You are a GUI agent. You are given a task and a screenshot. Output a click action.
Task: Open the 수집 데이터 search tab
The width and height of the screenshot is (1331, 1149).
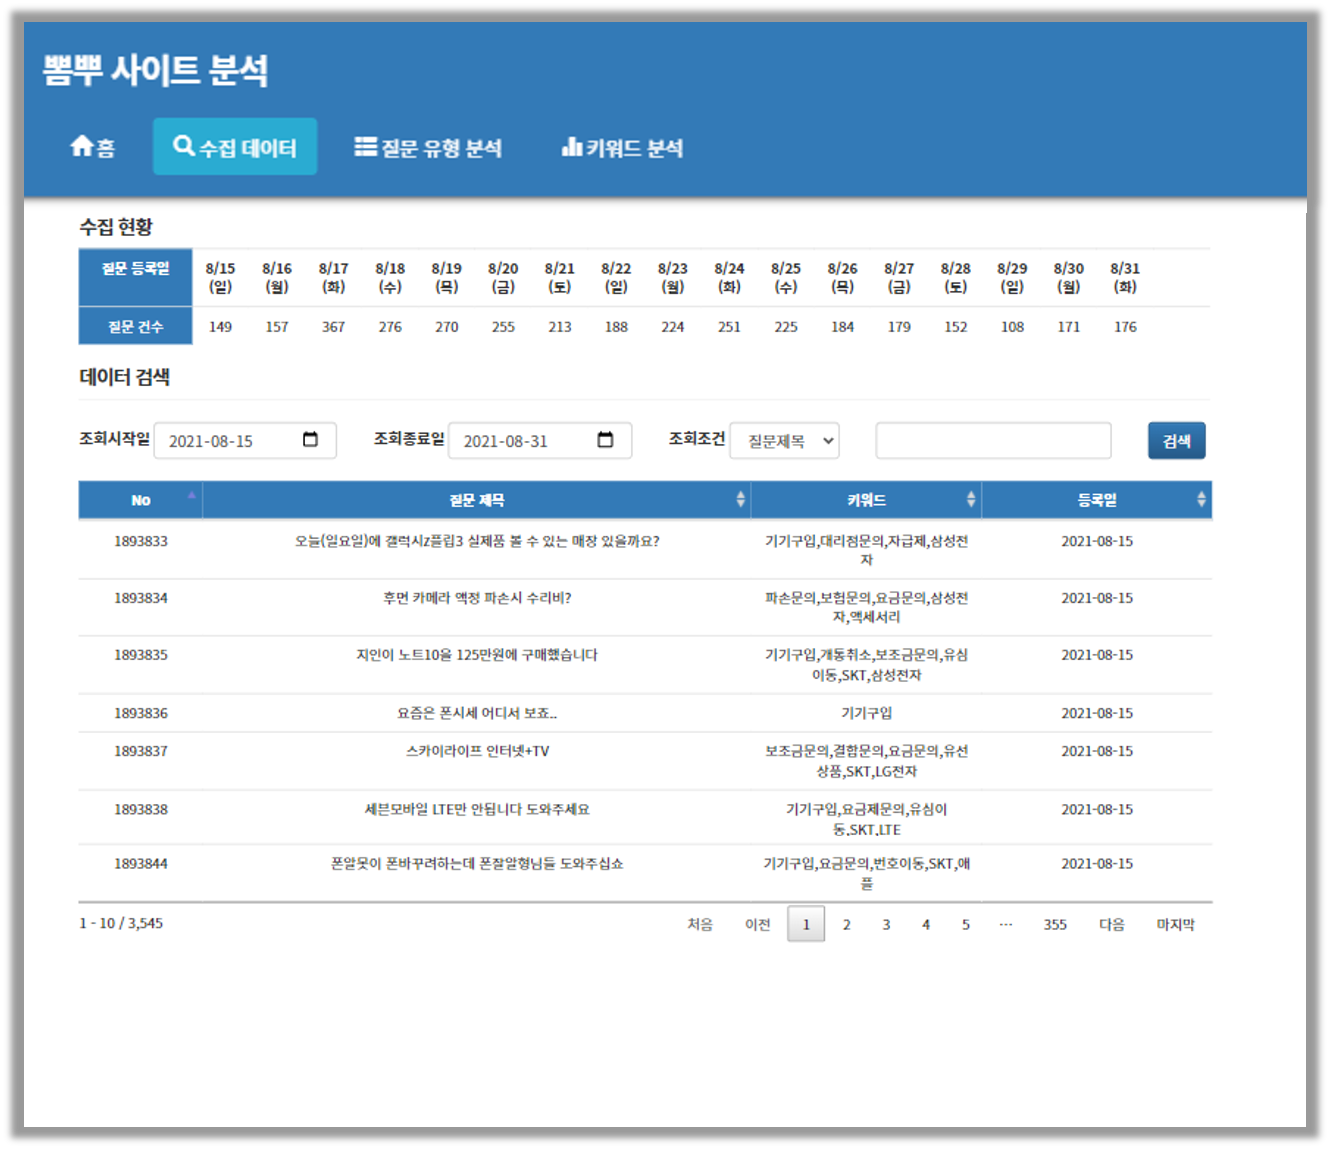[x=235, y=147]
